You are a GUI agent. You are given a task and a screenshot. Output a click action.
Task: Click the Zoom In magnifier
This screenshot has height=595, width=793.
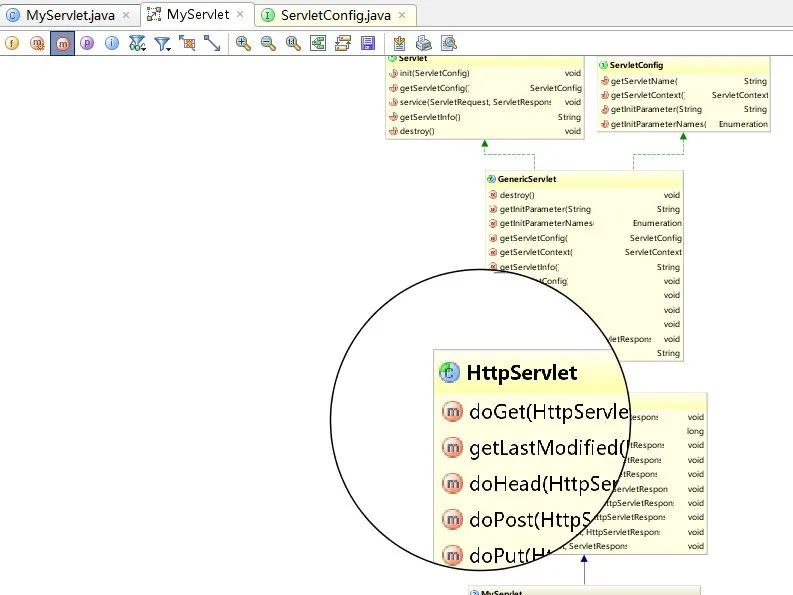click(x=243, y=44)
